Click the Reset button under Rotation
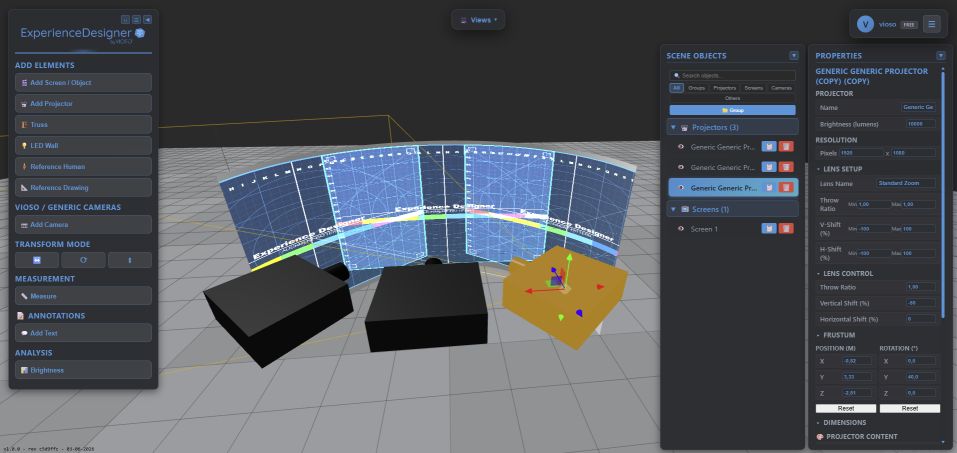The height and width of the screenshot is (453, 957). pos(909,408)
